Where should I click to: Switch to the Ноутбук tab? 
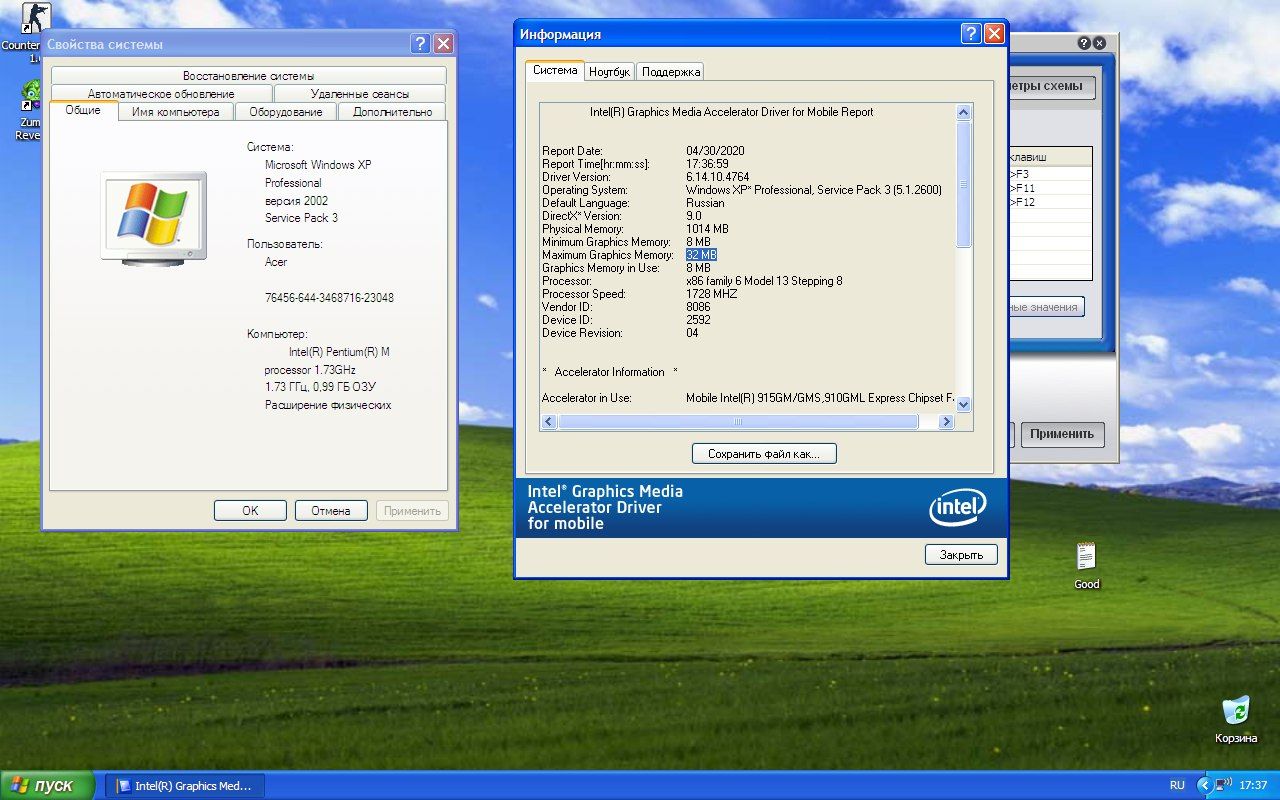610,72
